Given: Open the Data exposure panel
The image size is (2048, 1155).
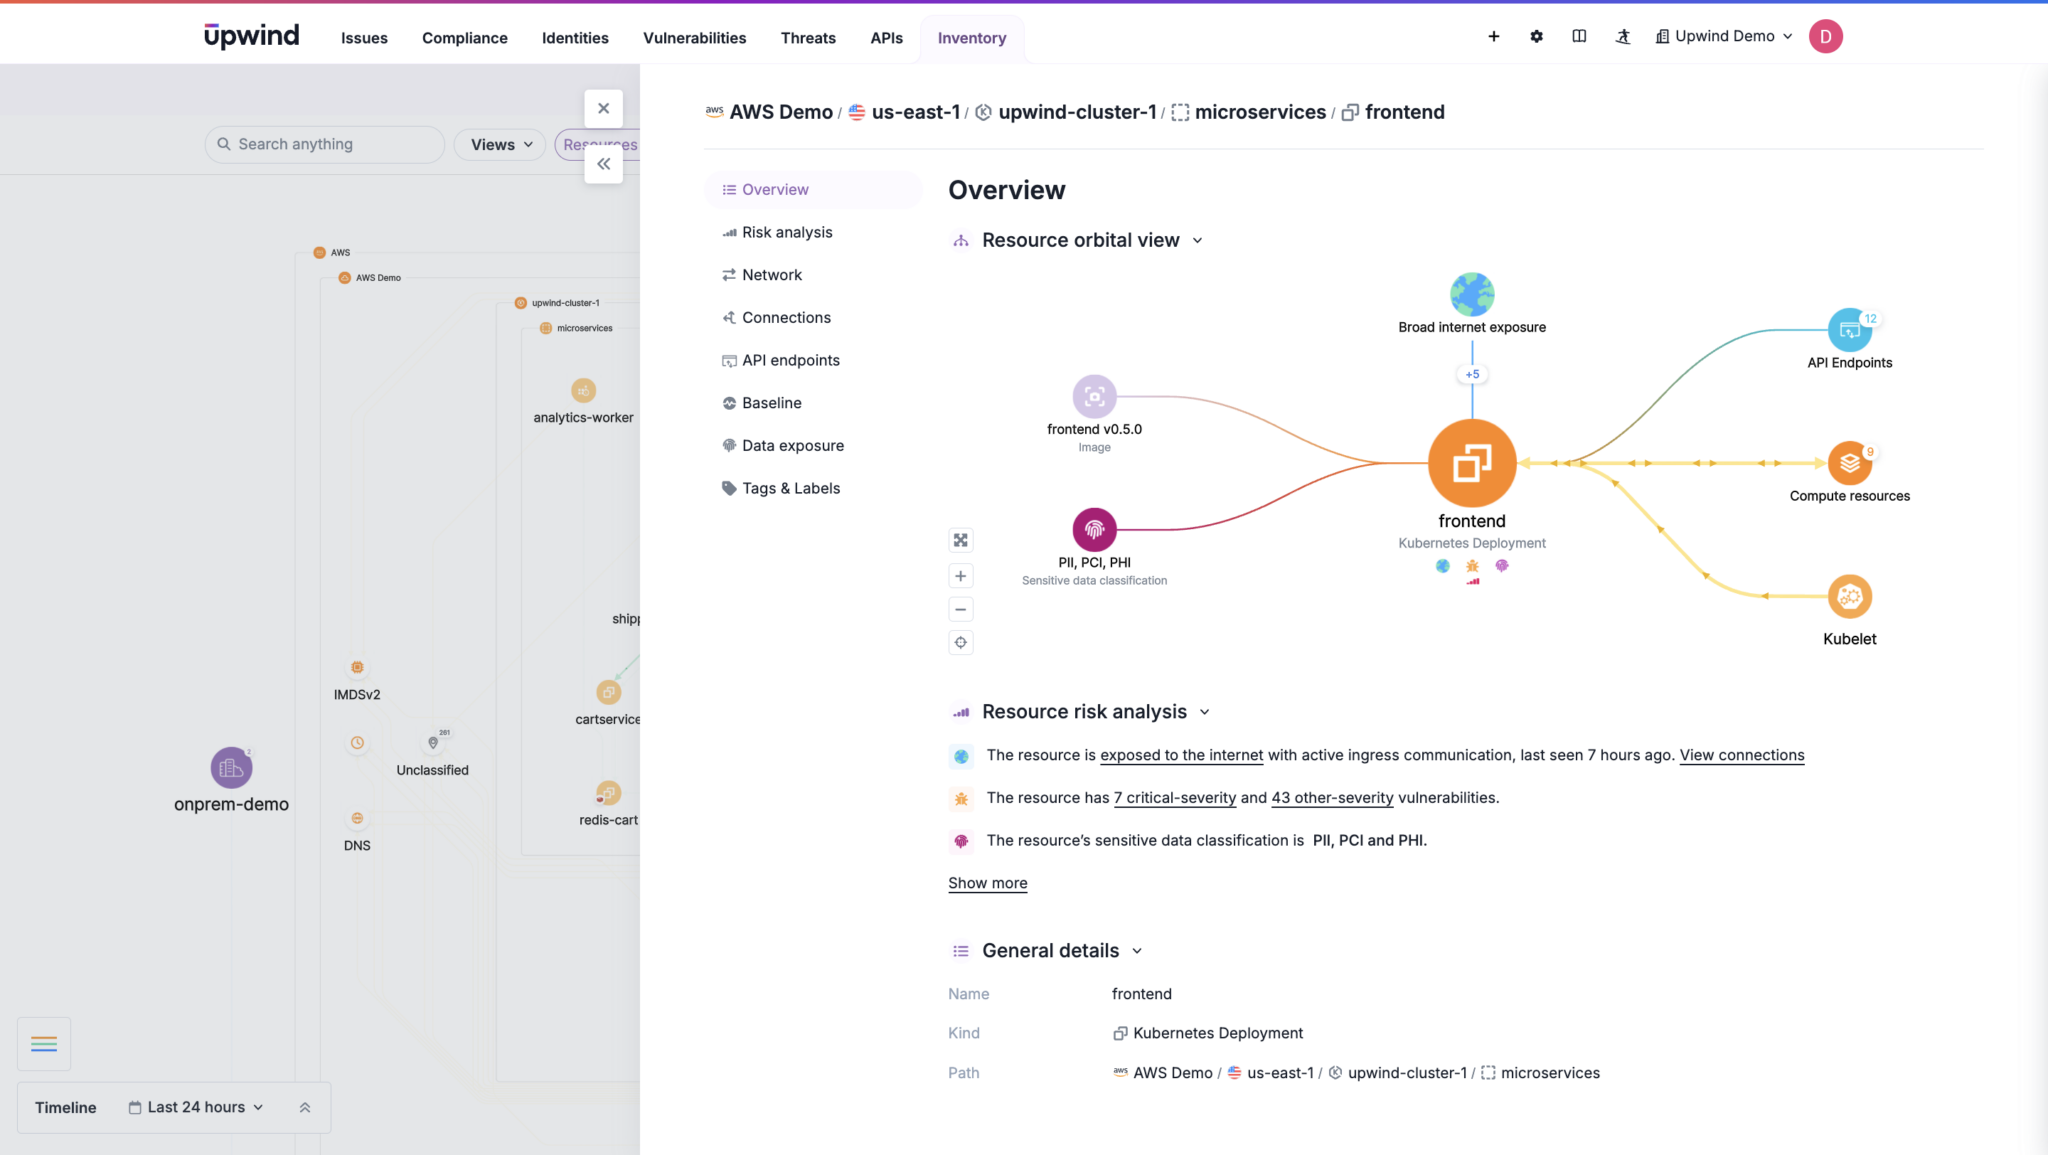Looking at the screenshot, I should 792,445.
